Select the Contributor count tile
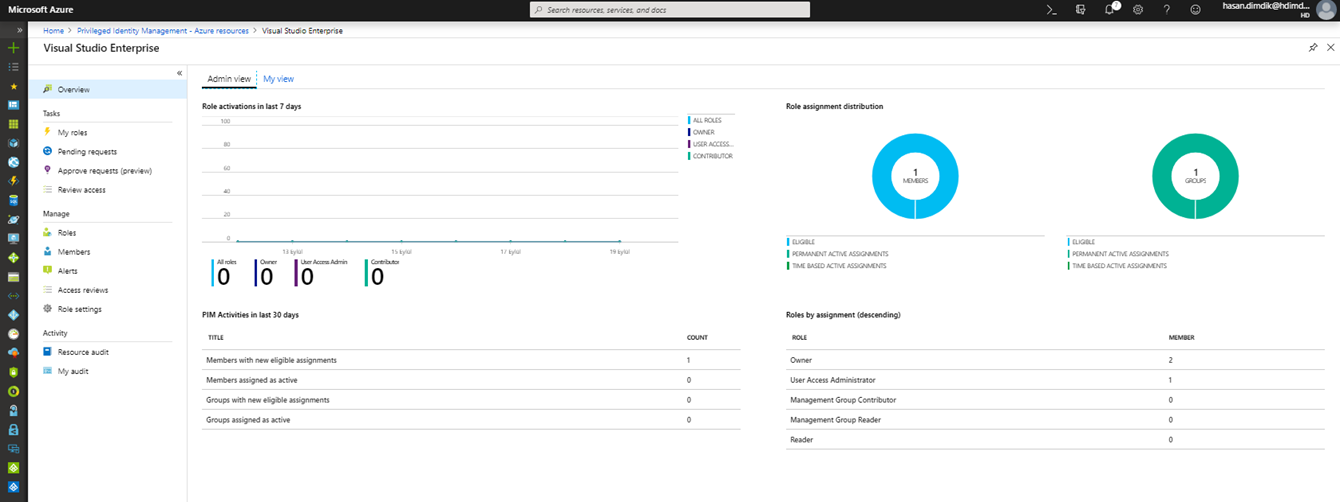The width and height of the screenshot is (1340, 502). [381, 272]
